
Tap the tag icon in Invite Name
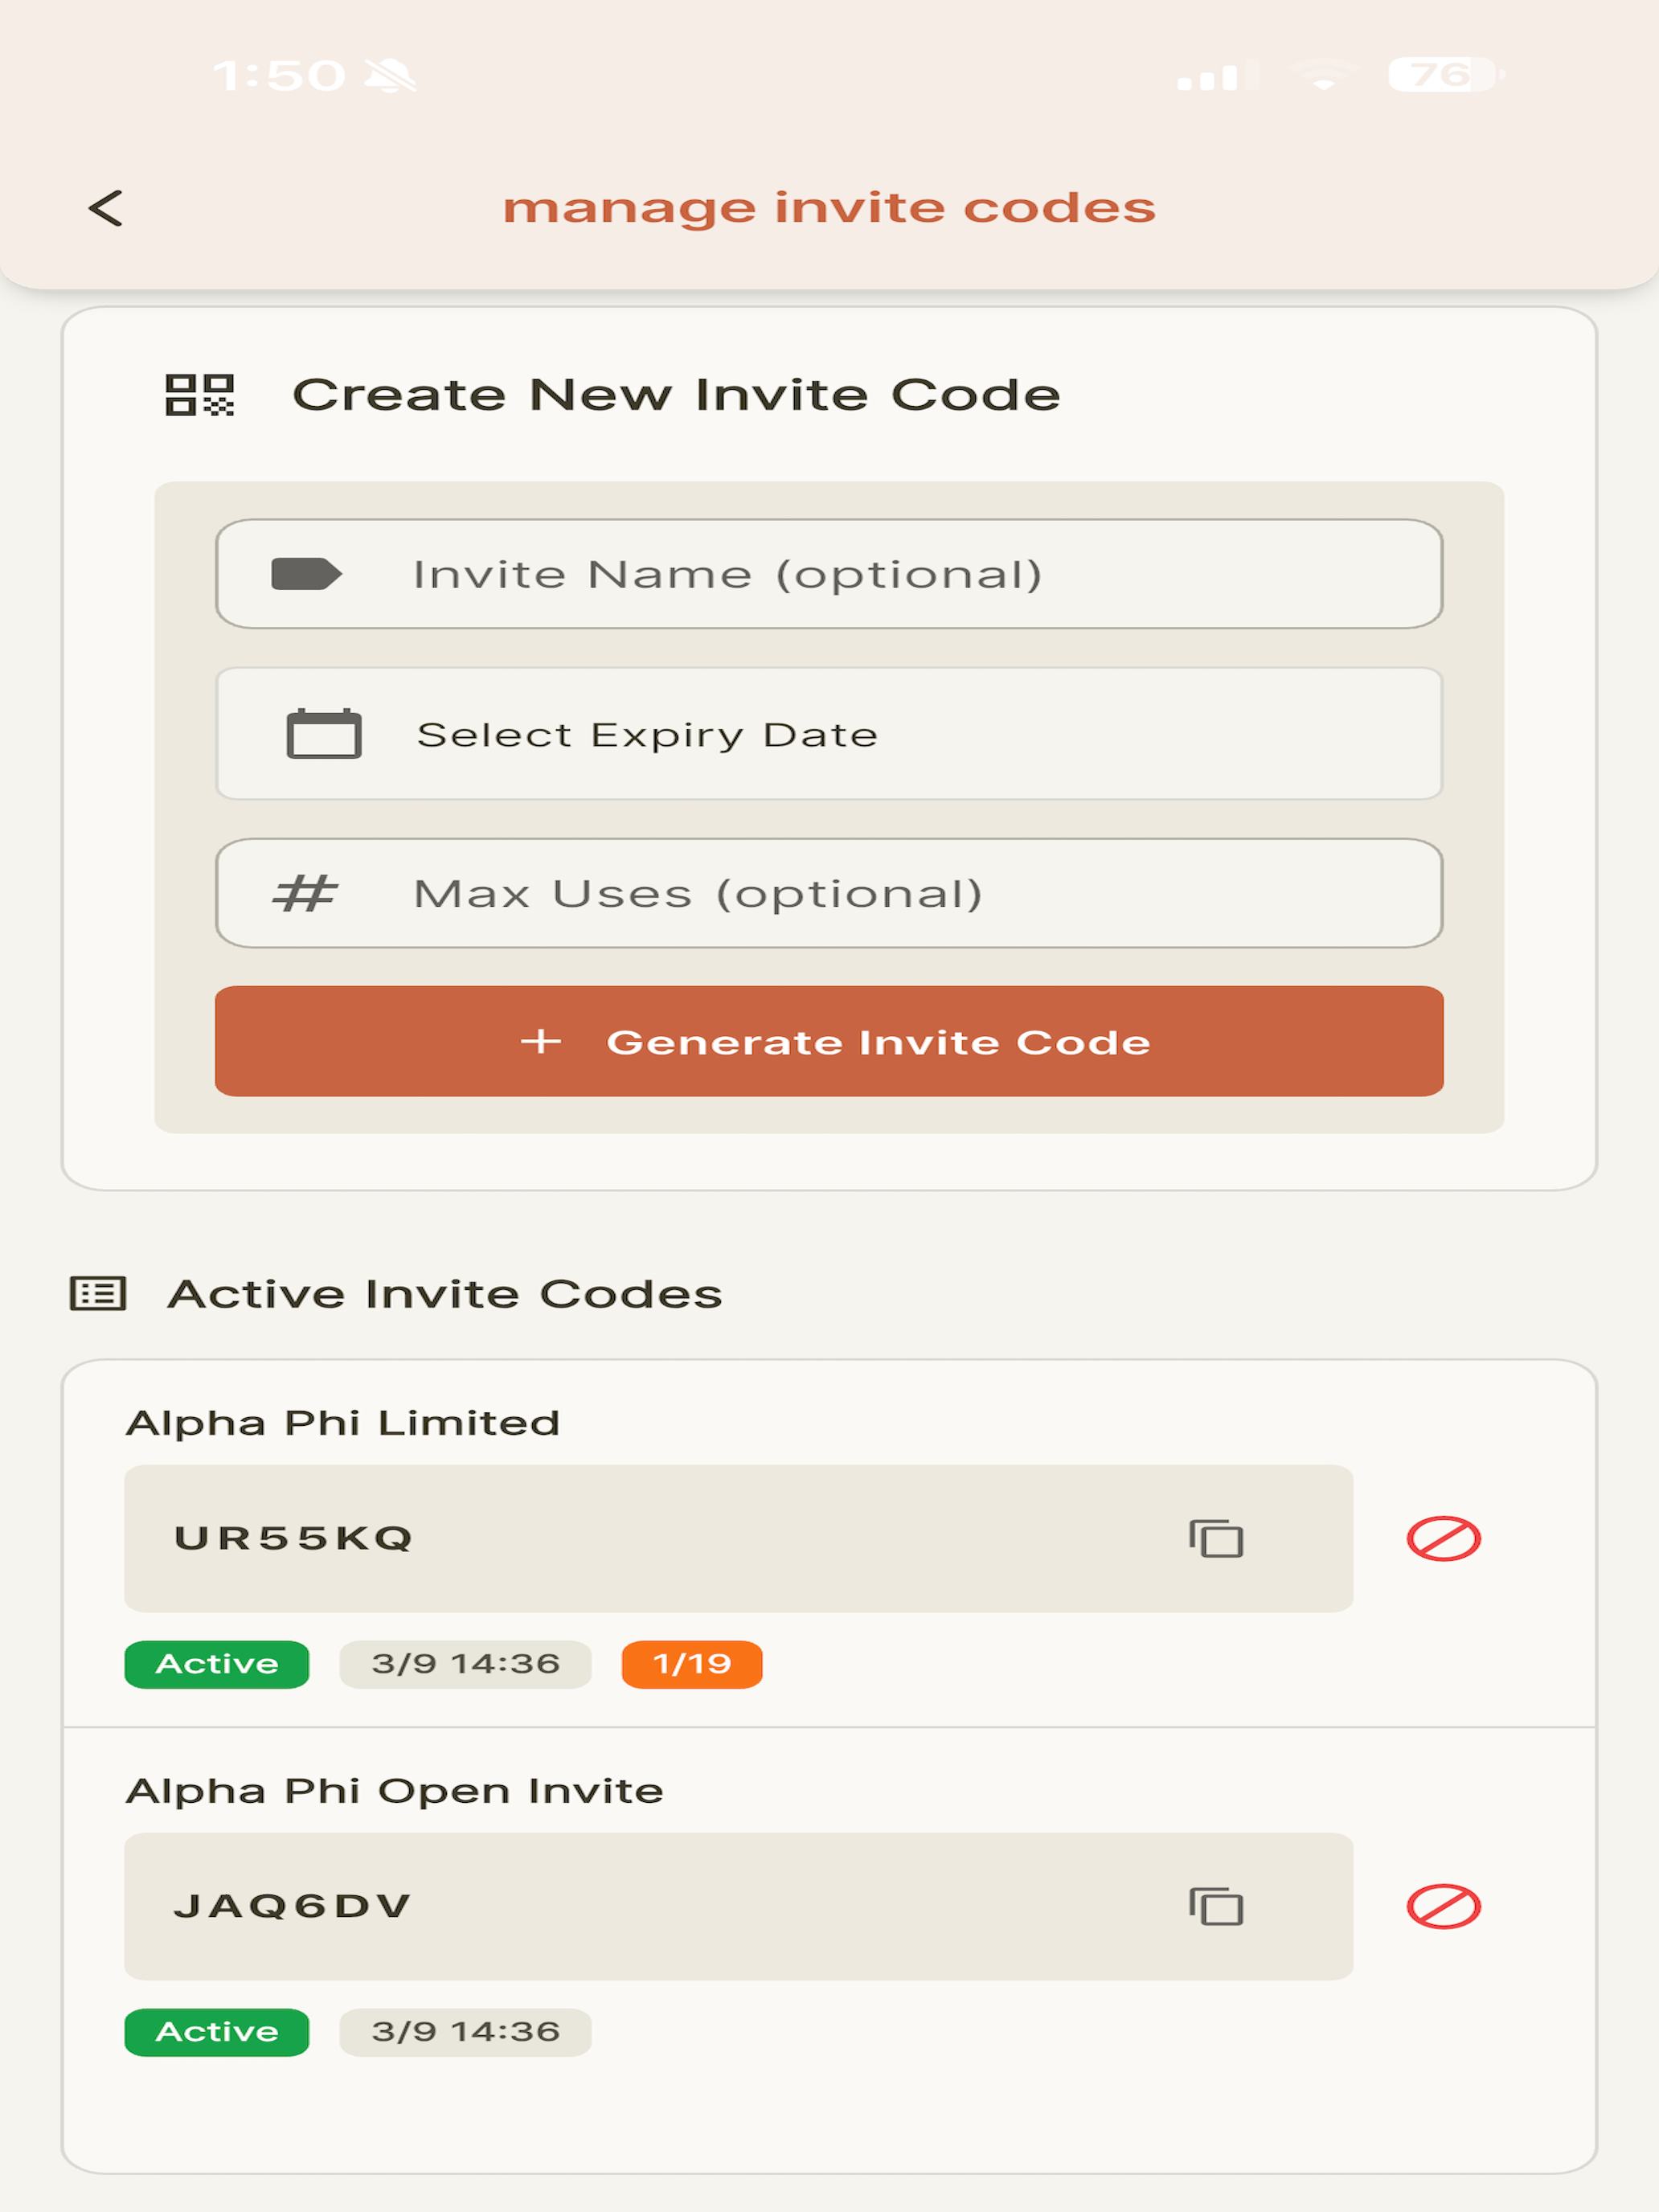306,574
